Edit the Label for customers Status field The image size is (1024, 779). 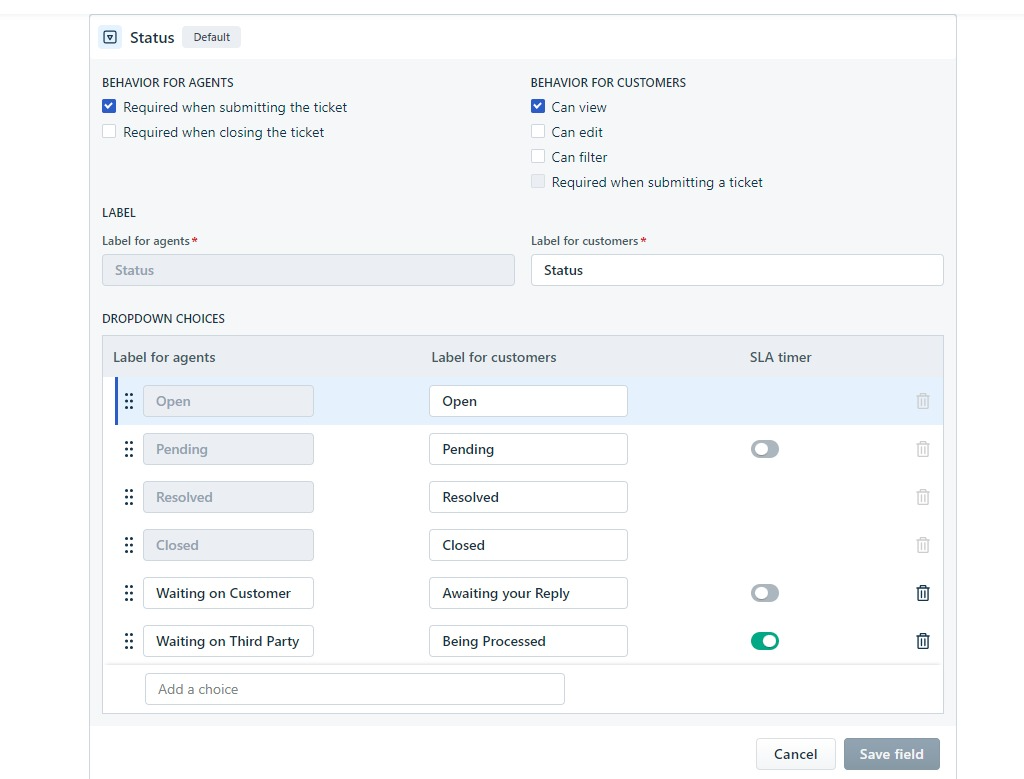click(737, 270)
